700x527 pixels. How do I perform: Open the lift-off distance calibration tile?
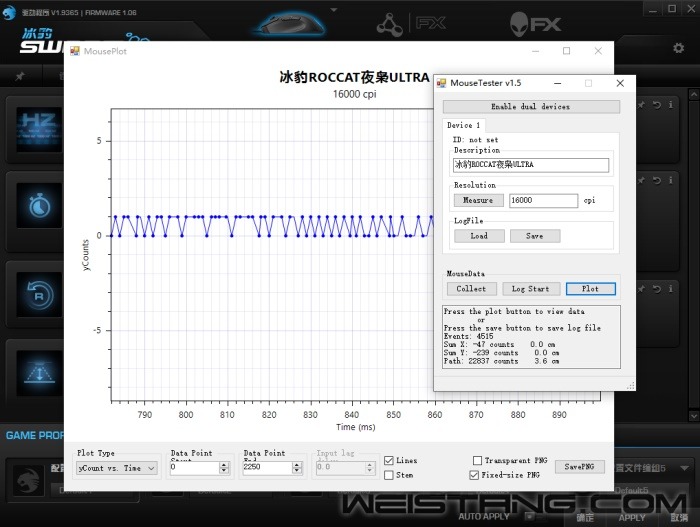[39, 373]
